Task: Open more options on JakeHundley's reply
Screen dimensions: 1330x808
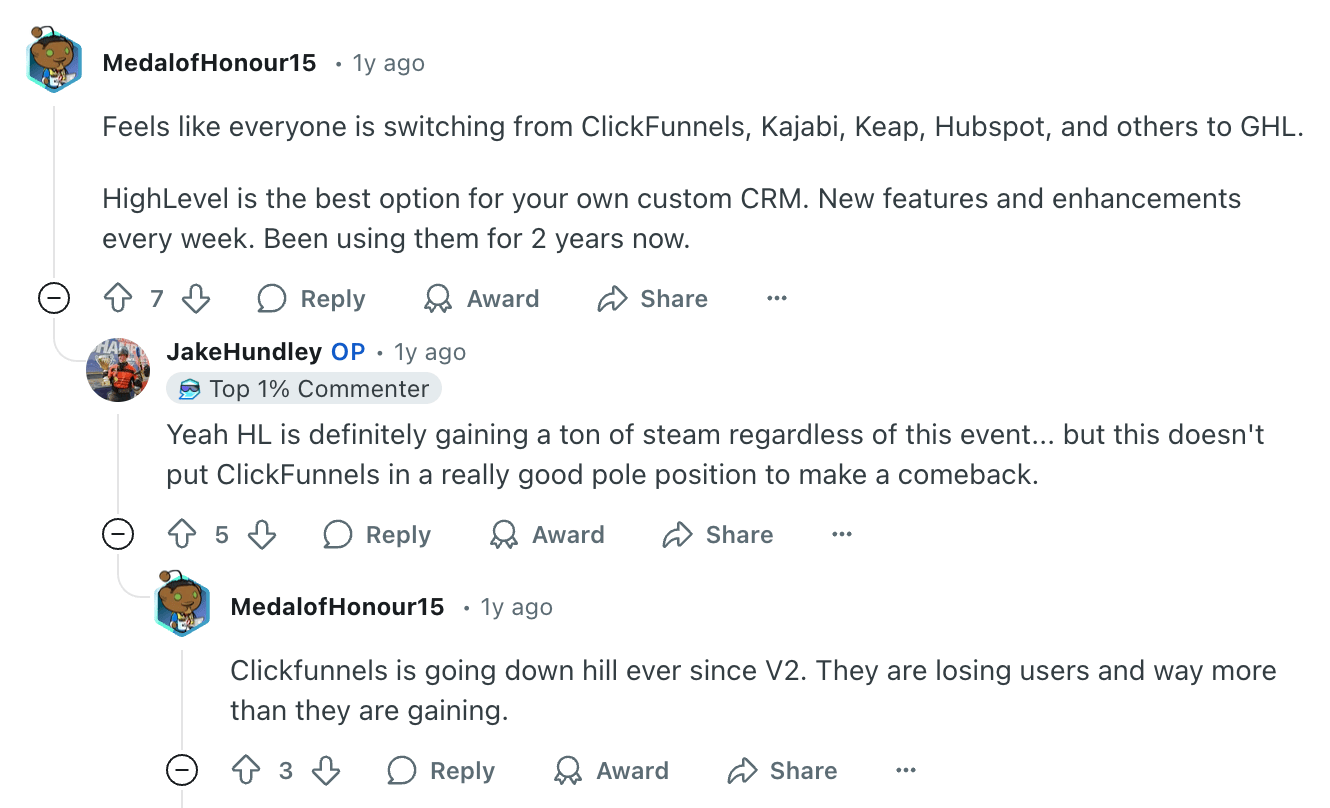Action: tap(842, 535)
